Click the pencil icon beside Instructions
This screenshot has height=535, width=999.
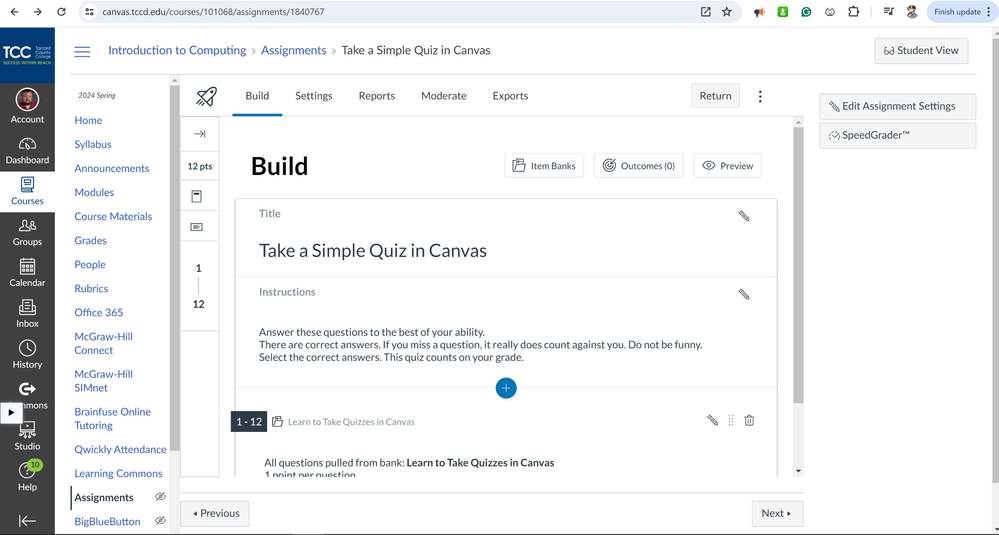click(x=744, y=295)
